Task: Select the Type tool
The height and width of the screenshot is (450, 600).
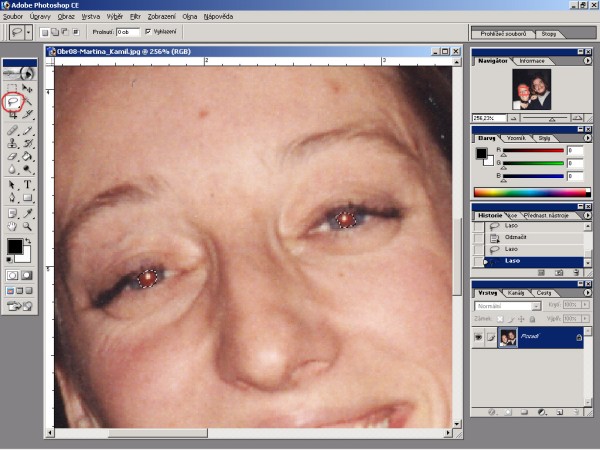Action: tap(28, 185)
